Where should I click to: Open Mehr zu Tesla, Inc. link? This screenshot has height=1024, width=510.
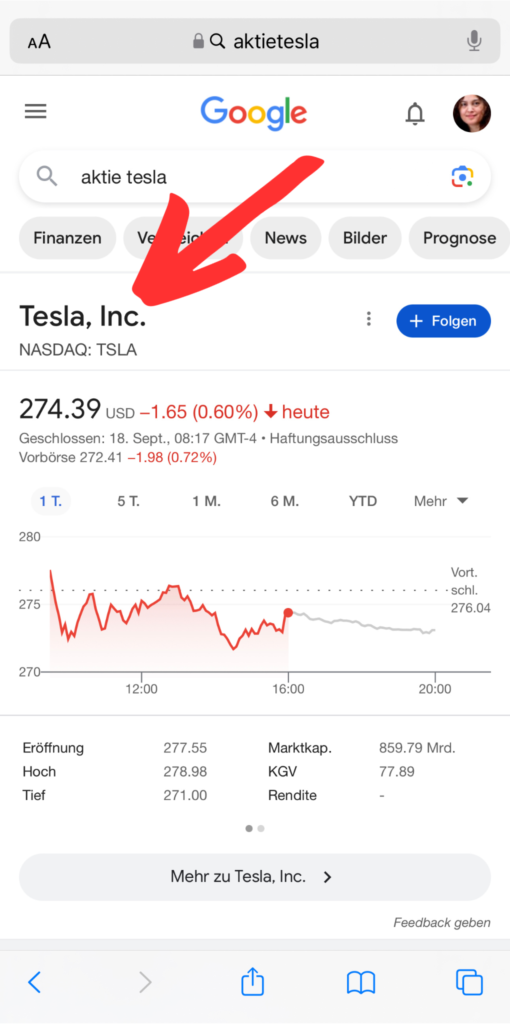(x=255, y=876)
